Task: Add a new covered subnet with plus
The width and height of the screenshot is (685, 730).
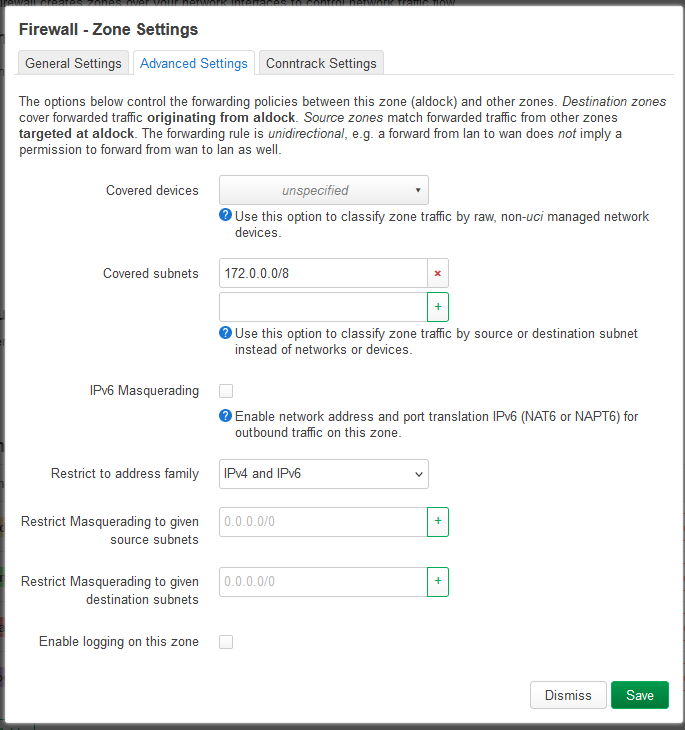Action: pos(438,307)
